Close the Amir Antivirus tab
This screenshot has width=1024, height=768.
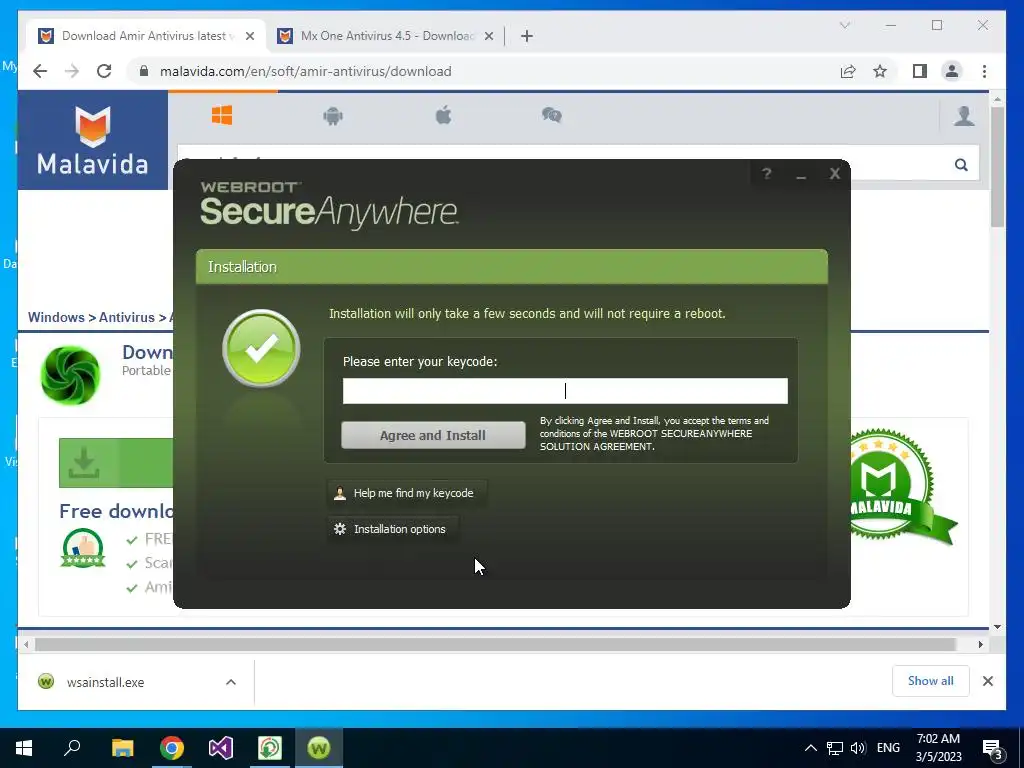[249, 36]
